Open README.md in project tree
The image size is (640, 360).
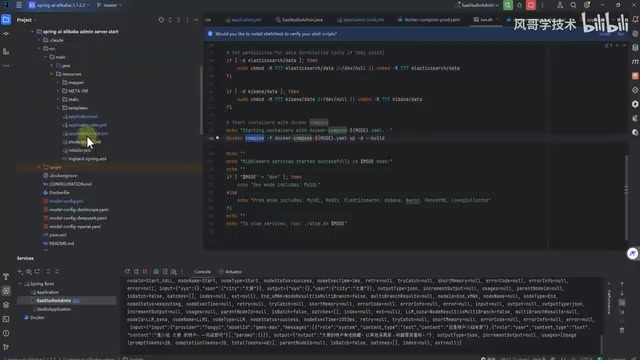pos(61,243)
